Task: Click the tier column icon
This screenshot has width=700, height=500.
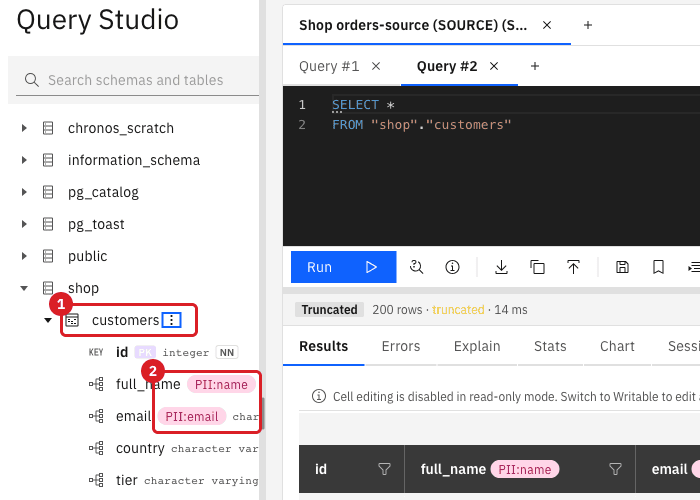Action: click(96, 480)
